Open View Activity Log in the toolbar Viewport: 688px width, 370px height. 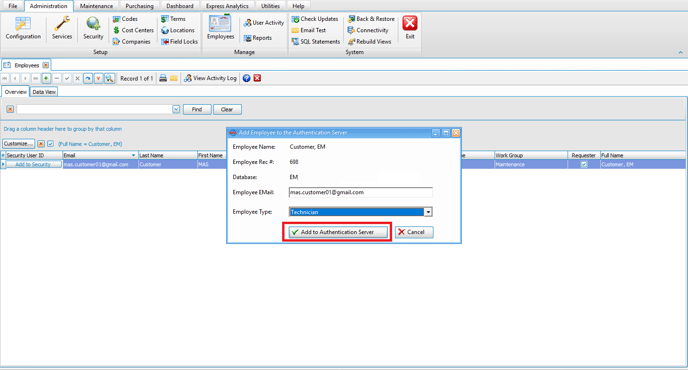[211, 78]
